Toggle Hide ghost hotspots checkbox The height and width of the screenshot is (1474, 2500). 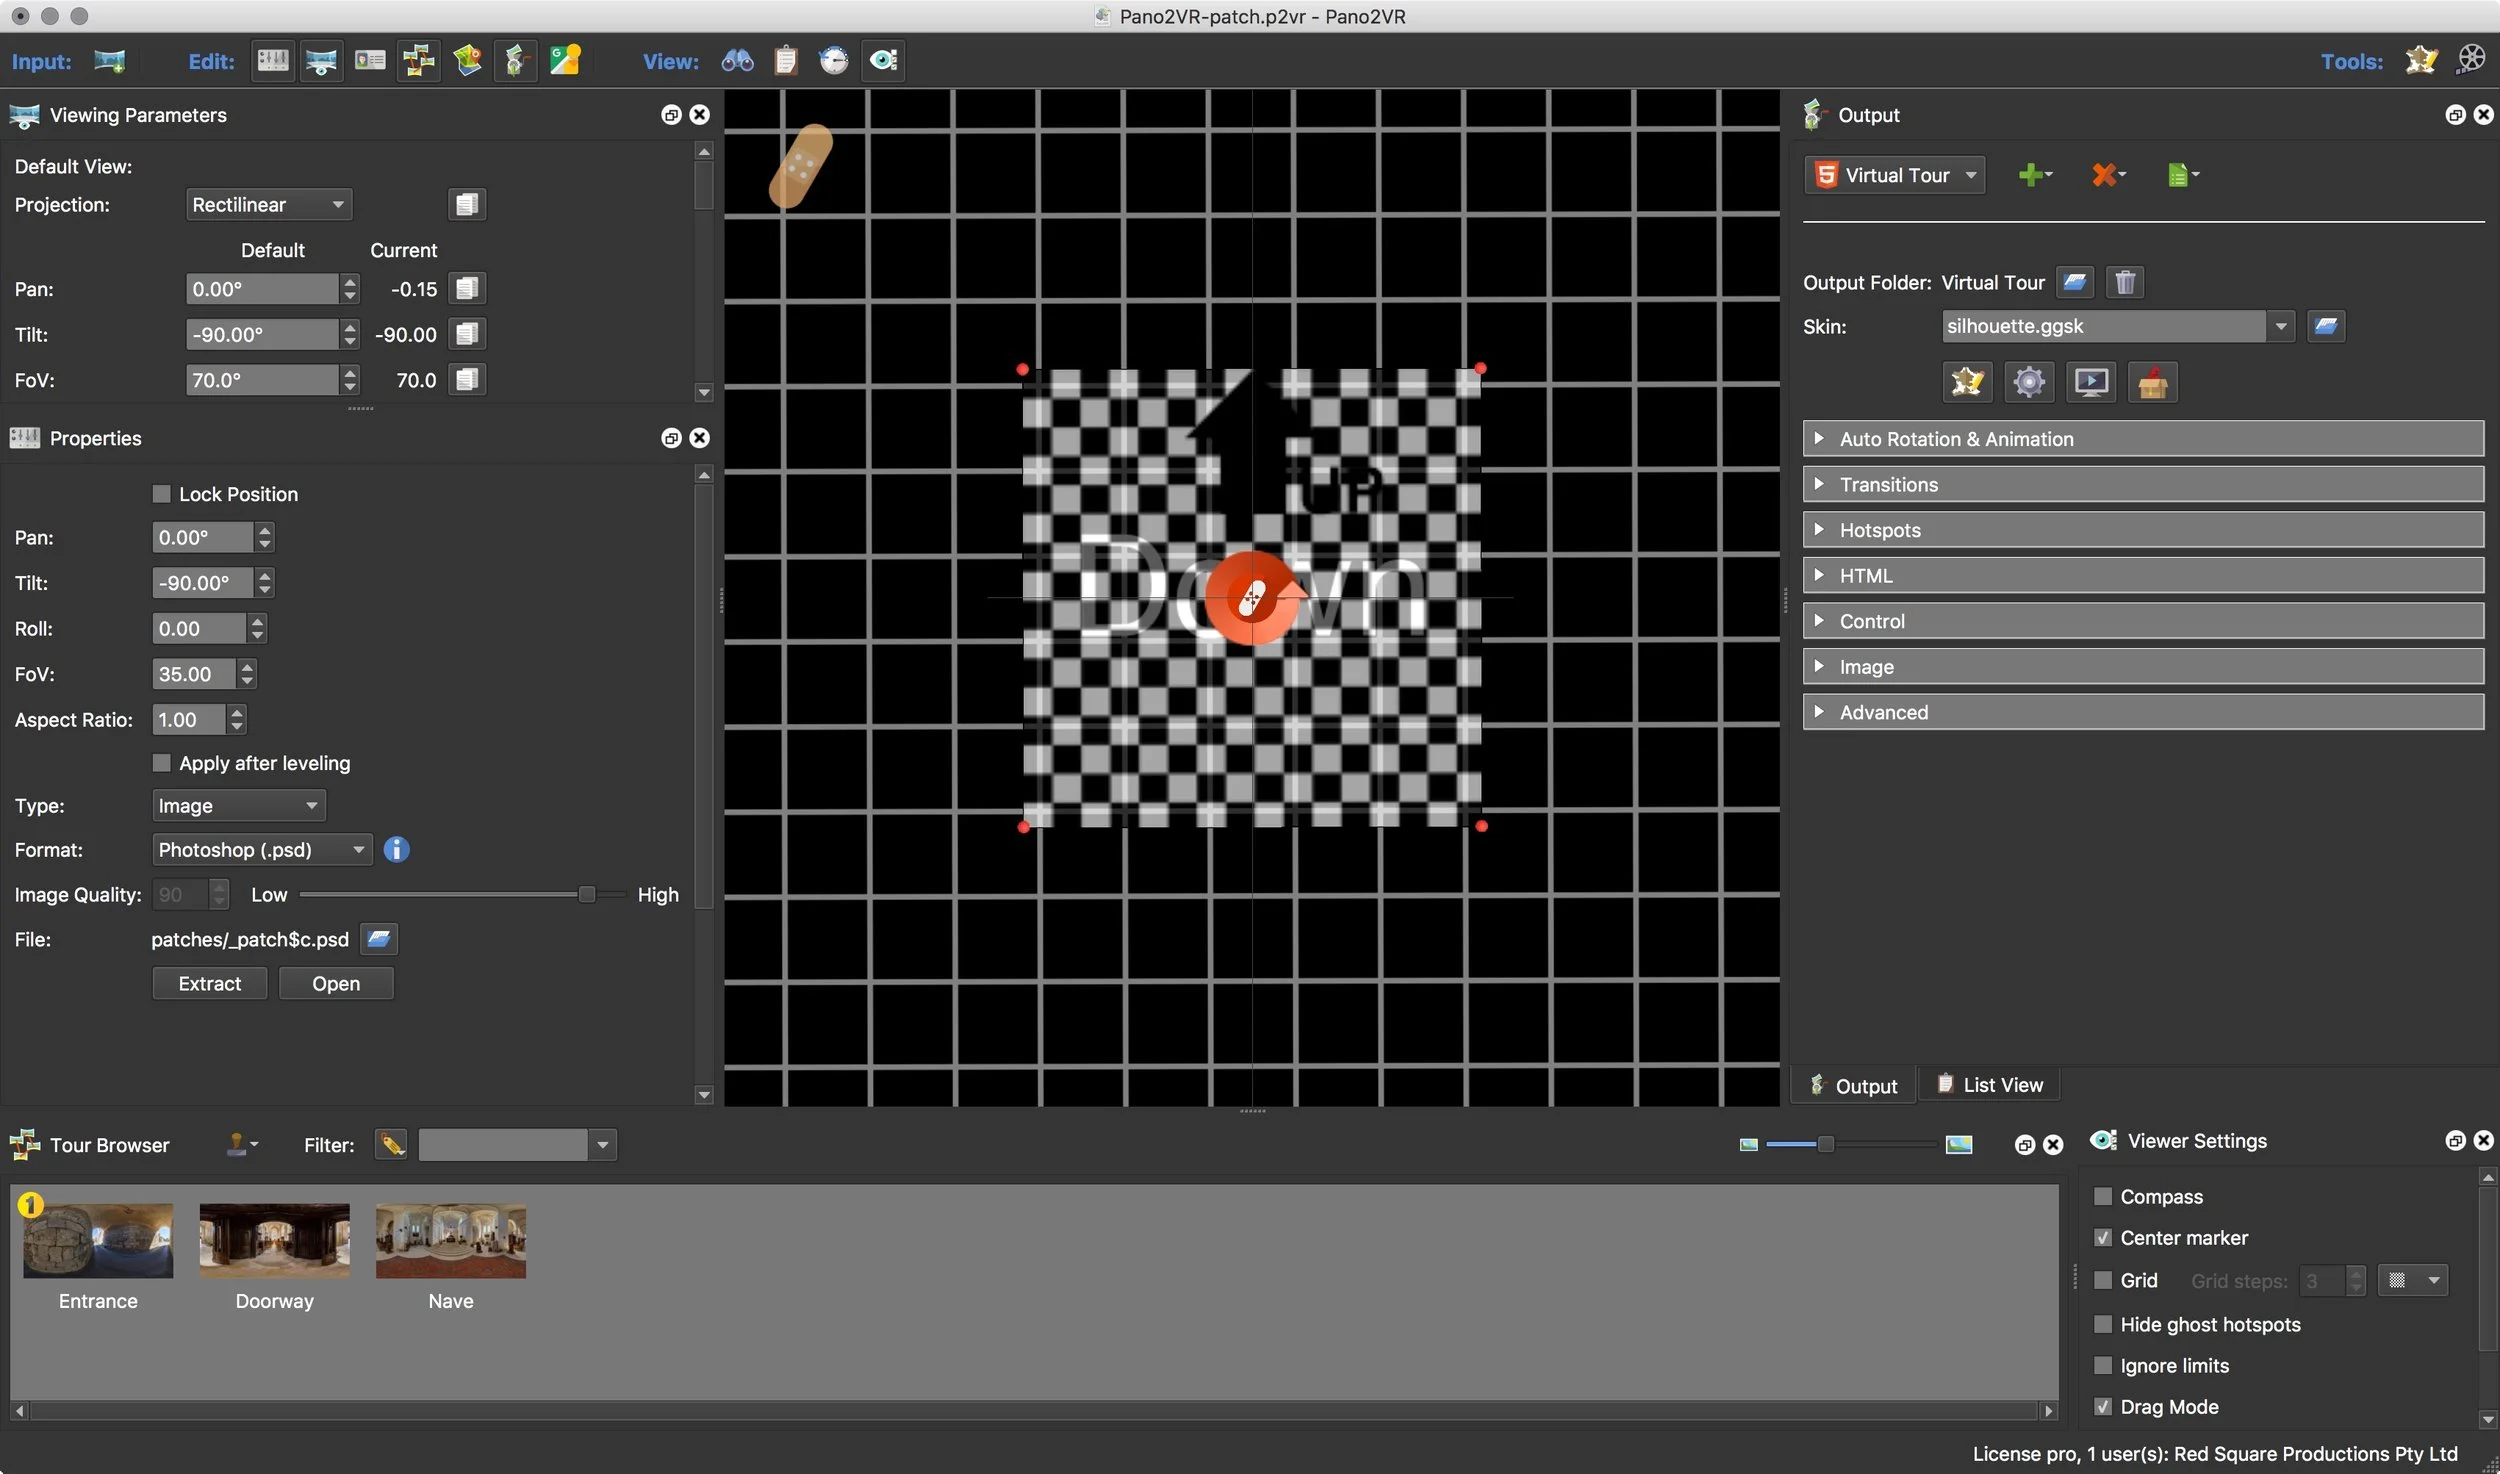2103,1324
